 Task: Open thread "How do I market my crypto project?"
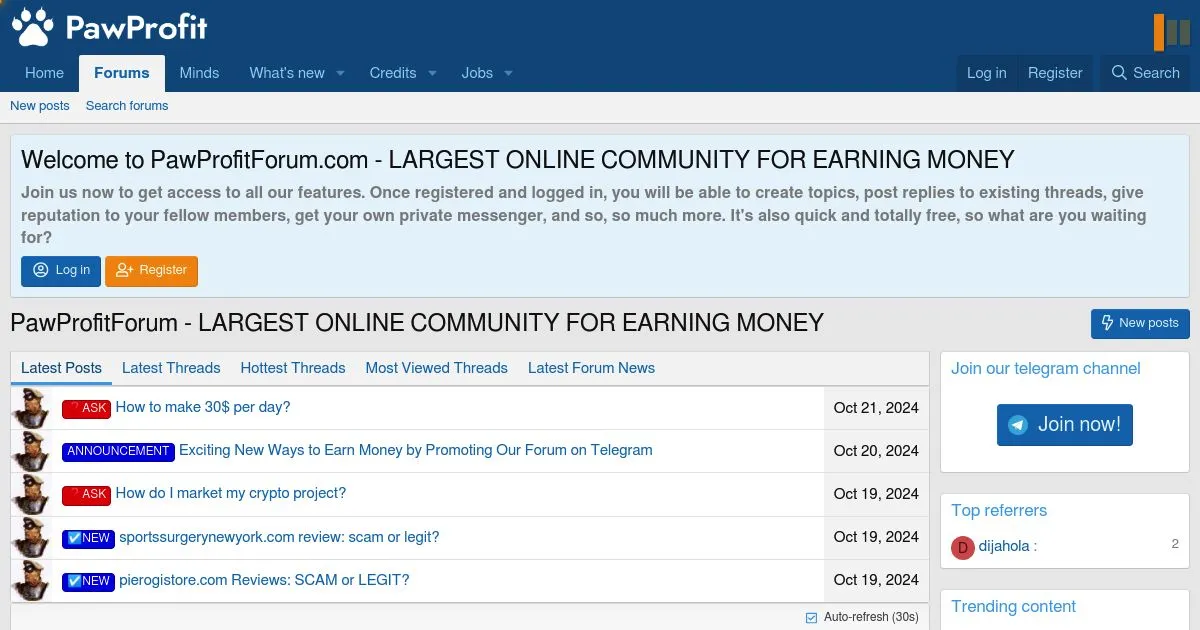pyautogui.click(x=231, y=493)
